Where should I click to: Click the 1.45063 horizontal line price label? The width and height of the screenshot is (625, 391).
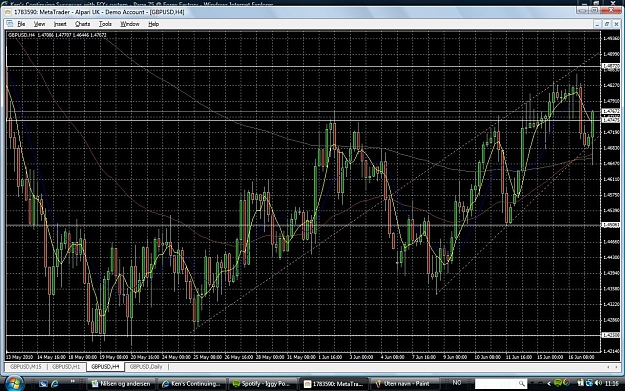tap(610, 225)
